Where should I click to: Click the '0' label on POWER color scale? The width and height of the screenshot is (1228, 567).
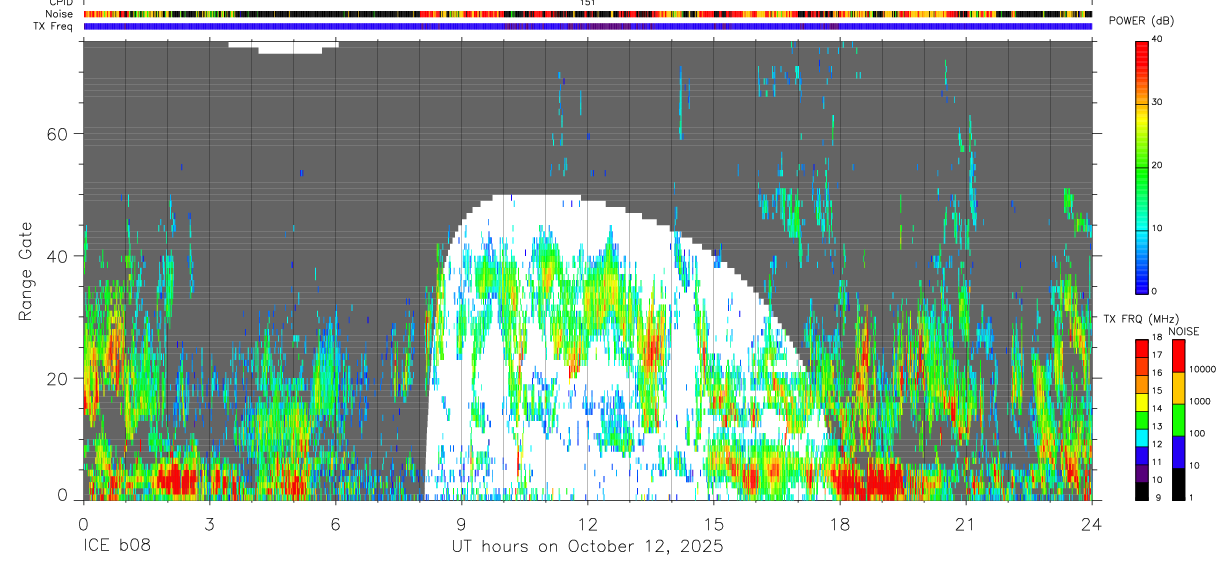click(x=1154, y=291)
